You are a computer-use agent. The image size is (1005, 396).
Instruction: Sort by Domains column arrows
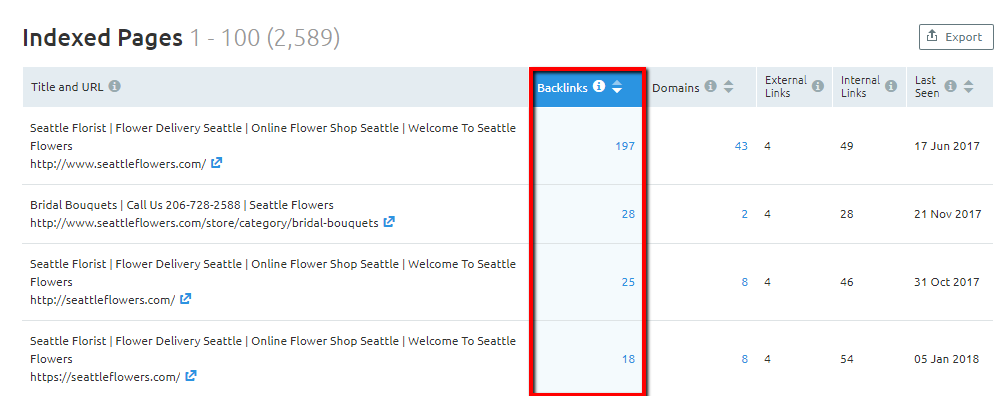pyautogui.click(x=728, y=87)
